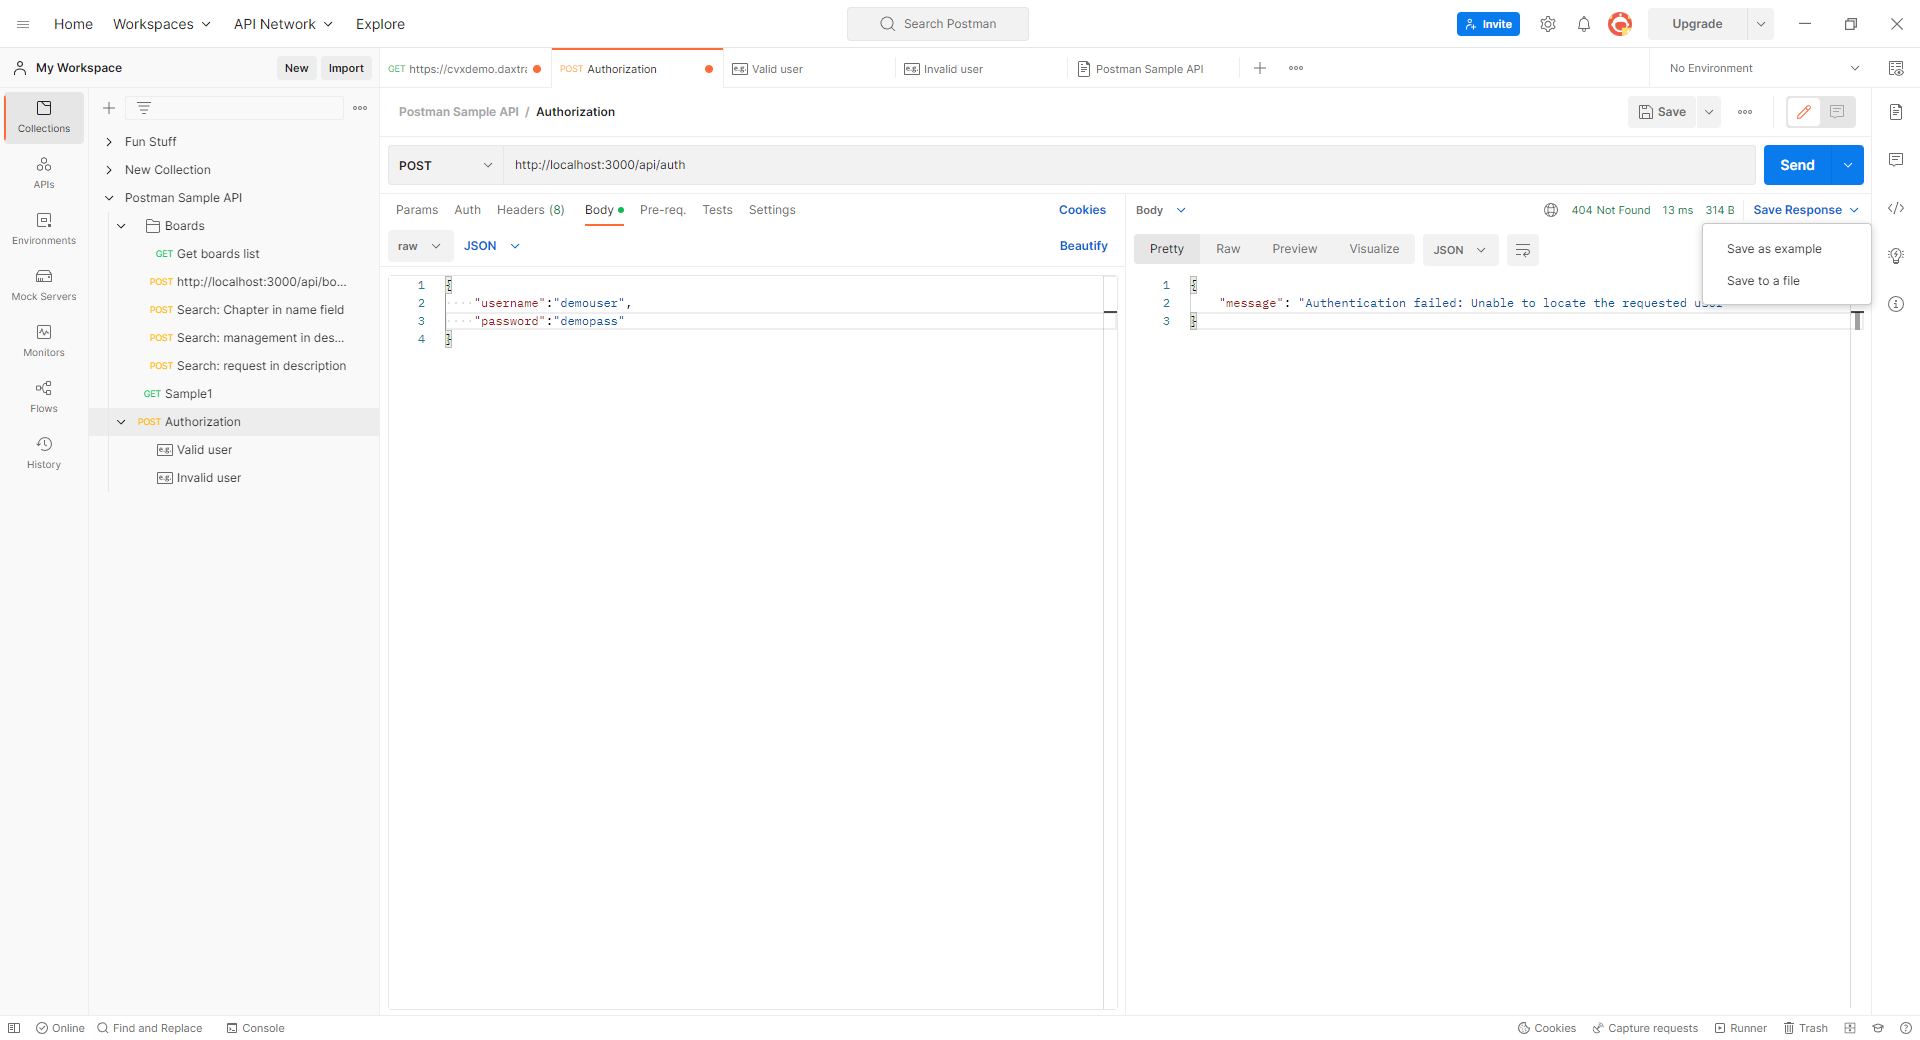Image resolution: width=1920 pixels, height=1040 pixels.
Task: Open the help icon in status bar
Action: click(1906, 1028)
